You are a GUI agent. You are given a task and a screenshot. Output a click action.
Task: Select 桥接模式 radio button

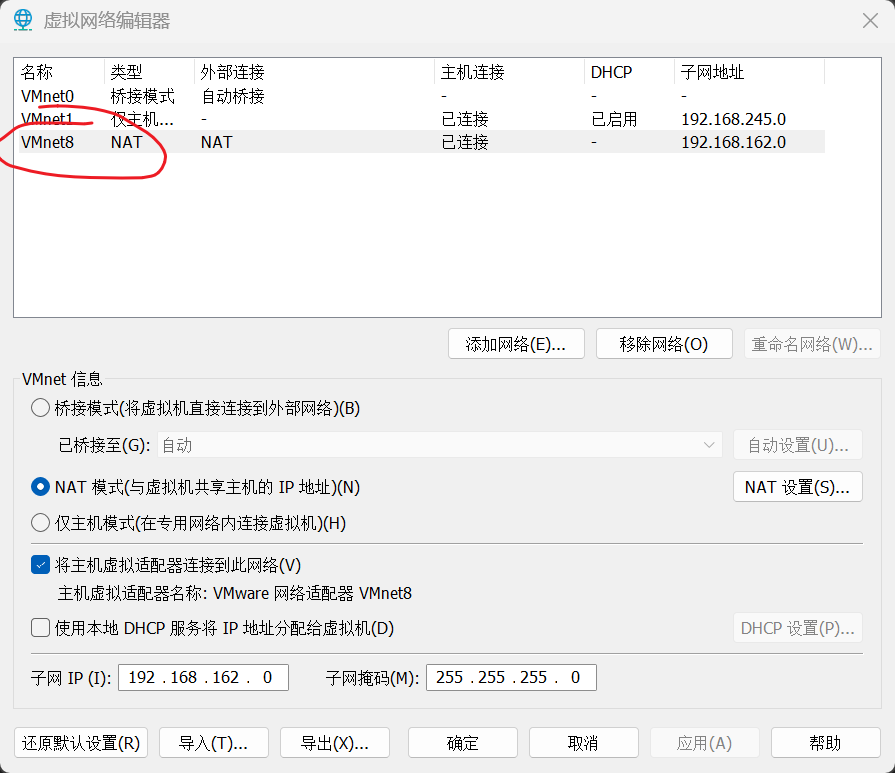click(x=40, y=408)
